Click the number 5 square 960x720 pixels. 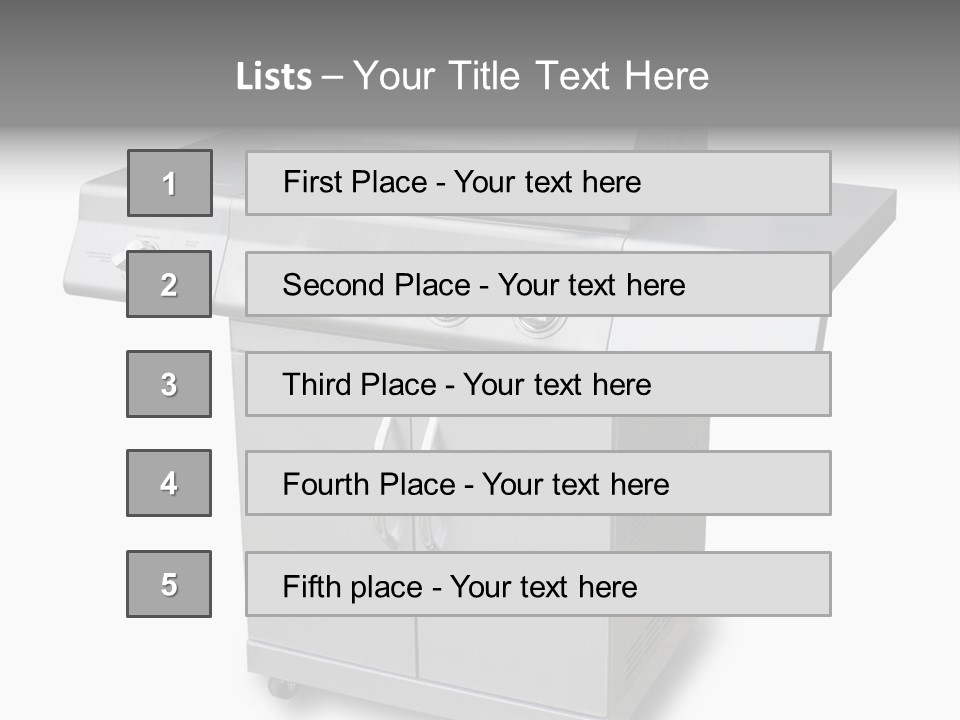click(169, 584)
